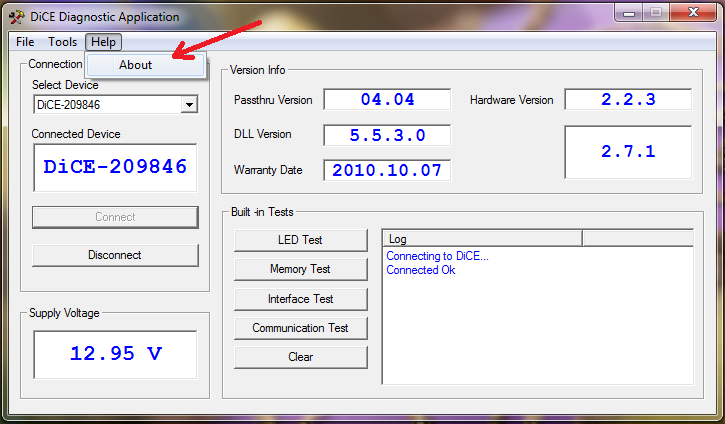Run the Communication Test
Image resolution: width=725 pixels, height=424 pixels.
point(301,328)
